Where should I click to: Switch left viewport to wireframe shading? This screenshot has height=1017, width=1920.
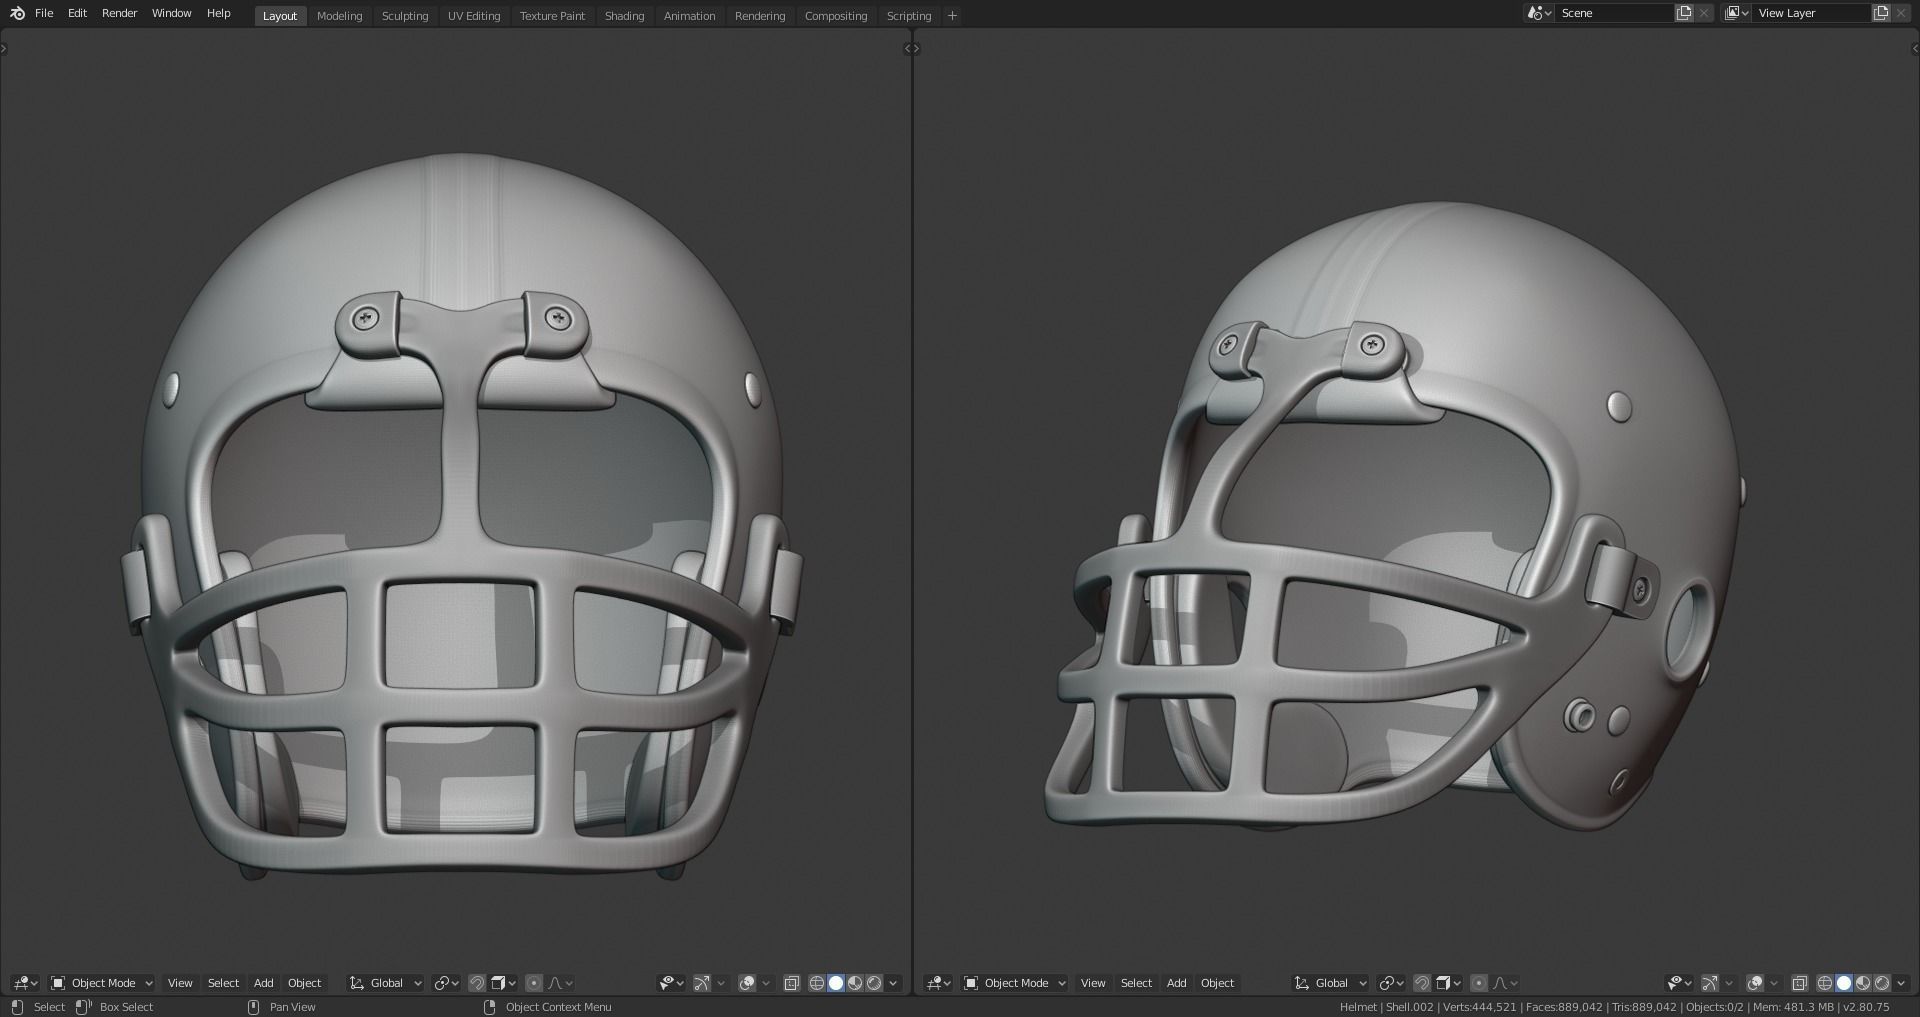[817, 983]
